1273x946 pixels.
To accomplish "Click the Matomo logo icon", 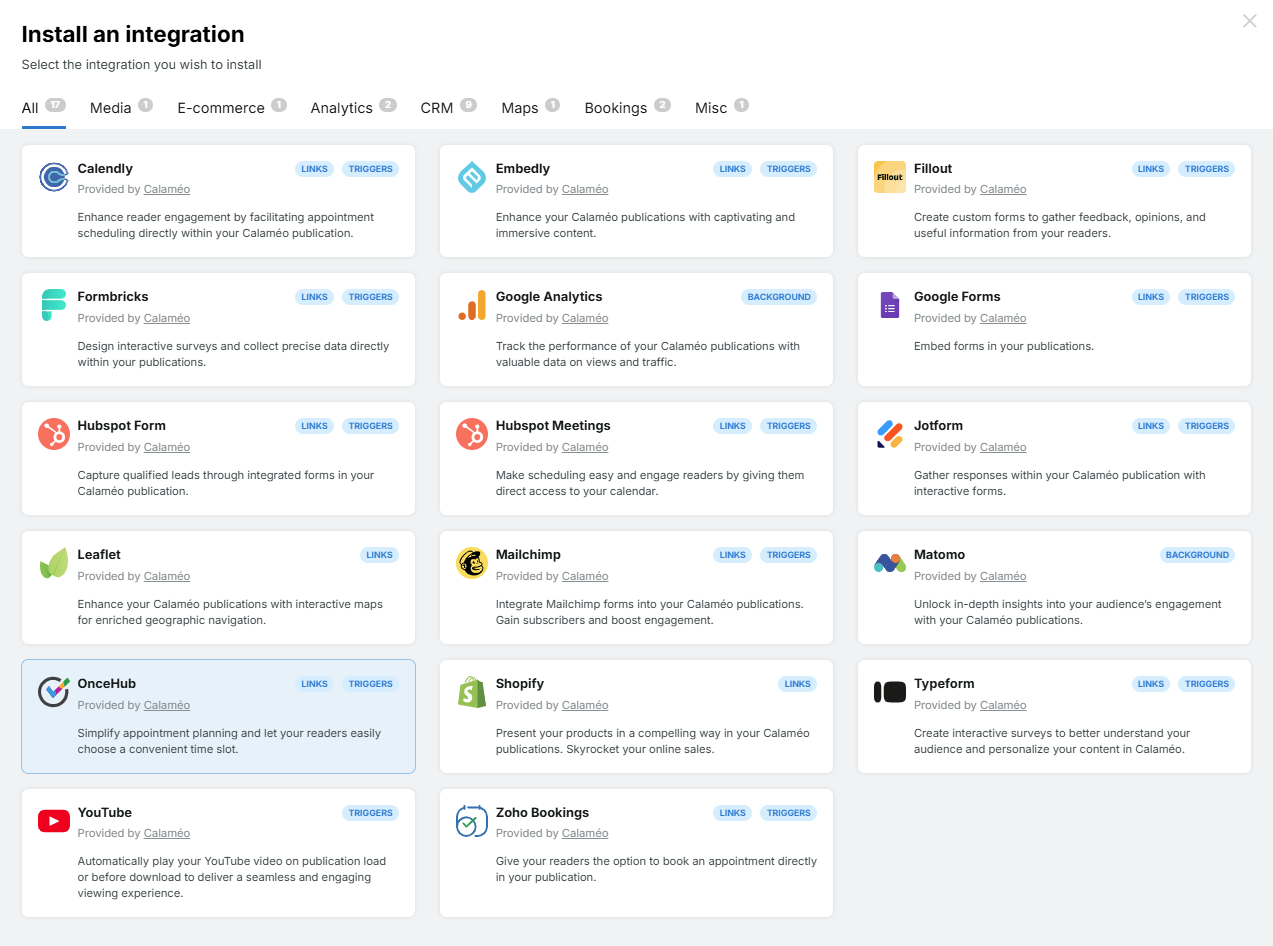I will tap(890, 564).
